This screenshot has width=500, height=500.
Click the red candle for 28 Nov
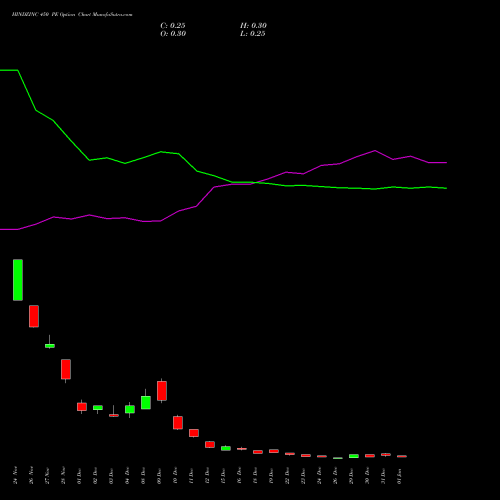pos(66,369)
